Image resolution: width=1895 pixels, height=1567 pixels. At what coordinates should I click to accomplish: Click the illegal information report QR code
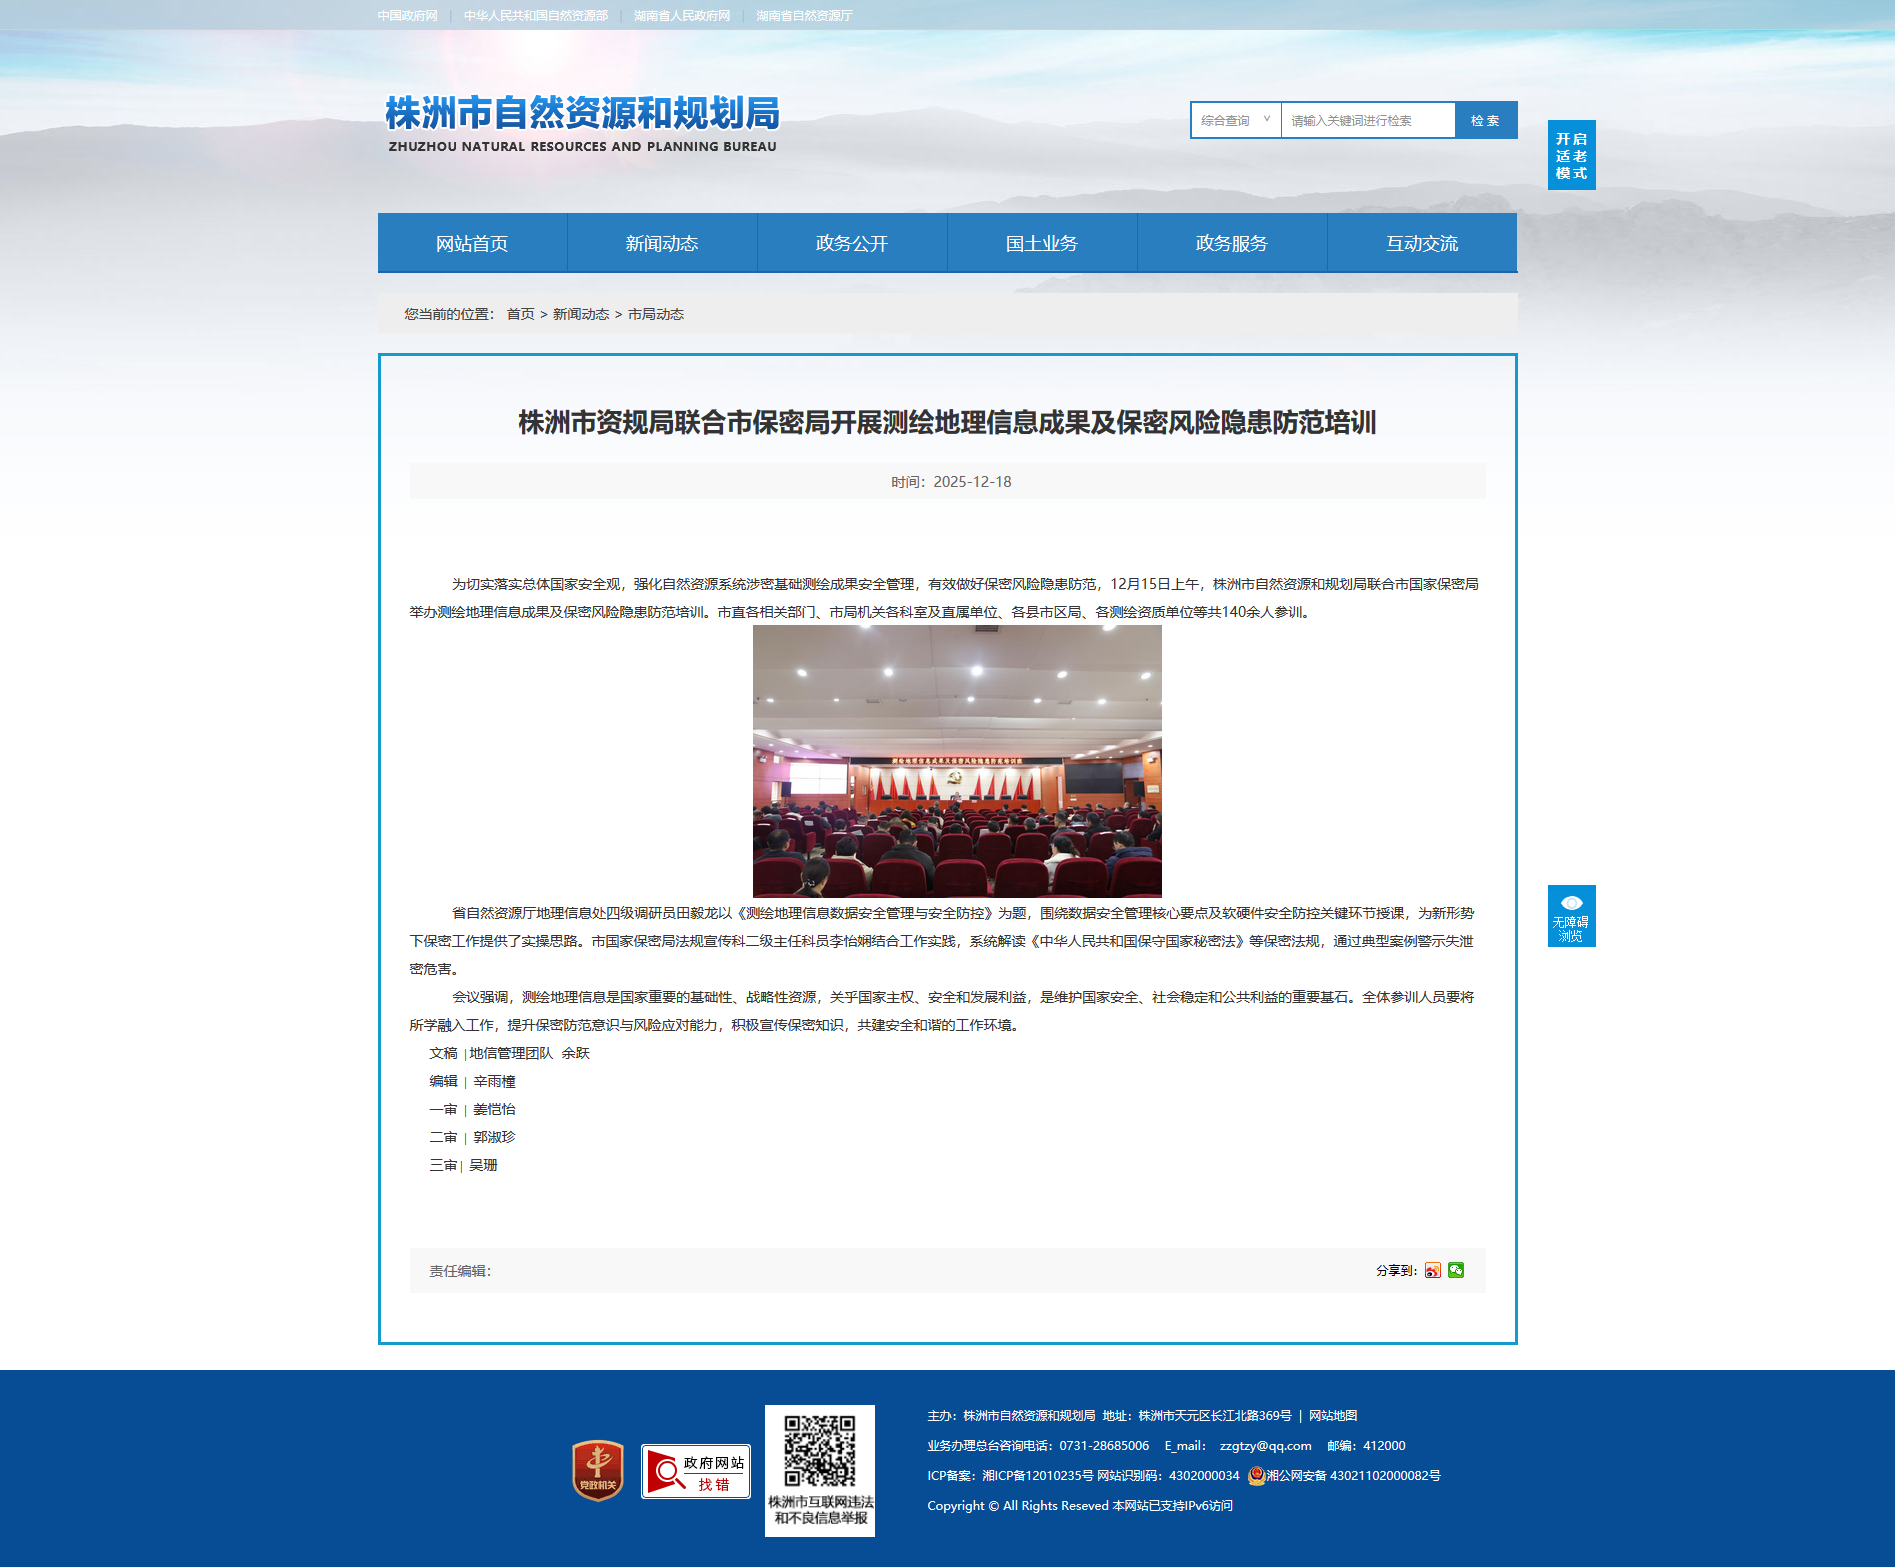coord(820,1452)
